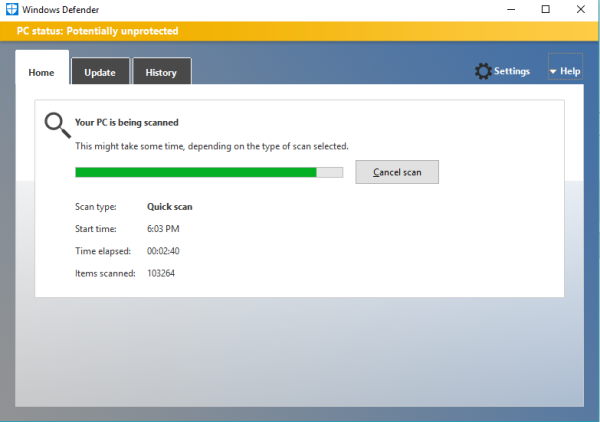
Task: Click the Settings gear icon
Action: [x=483, y=71]
